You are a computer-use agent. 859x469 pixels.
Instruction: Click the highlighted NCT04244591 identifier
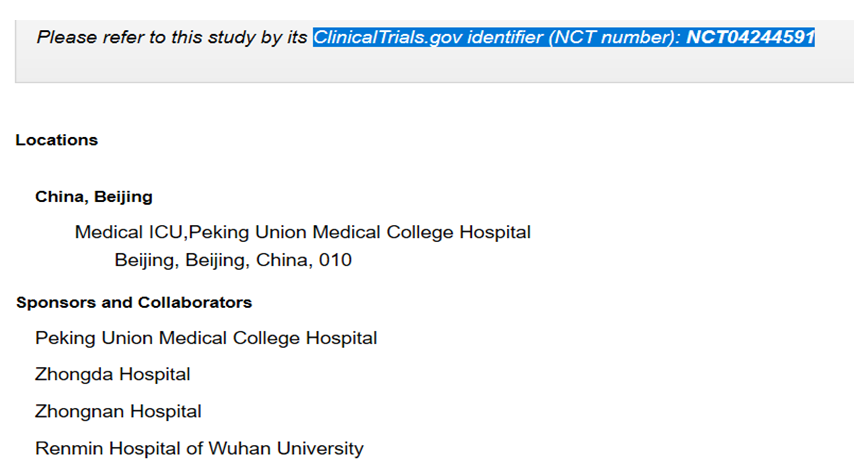click(751, 37)
